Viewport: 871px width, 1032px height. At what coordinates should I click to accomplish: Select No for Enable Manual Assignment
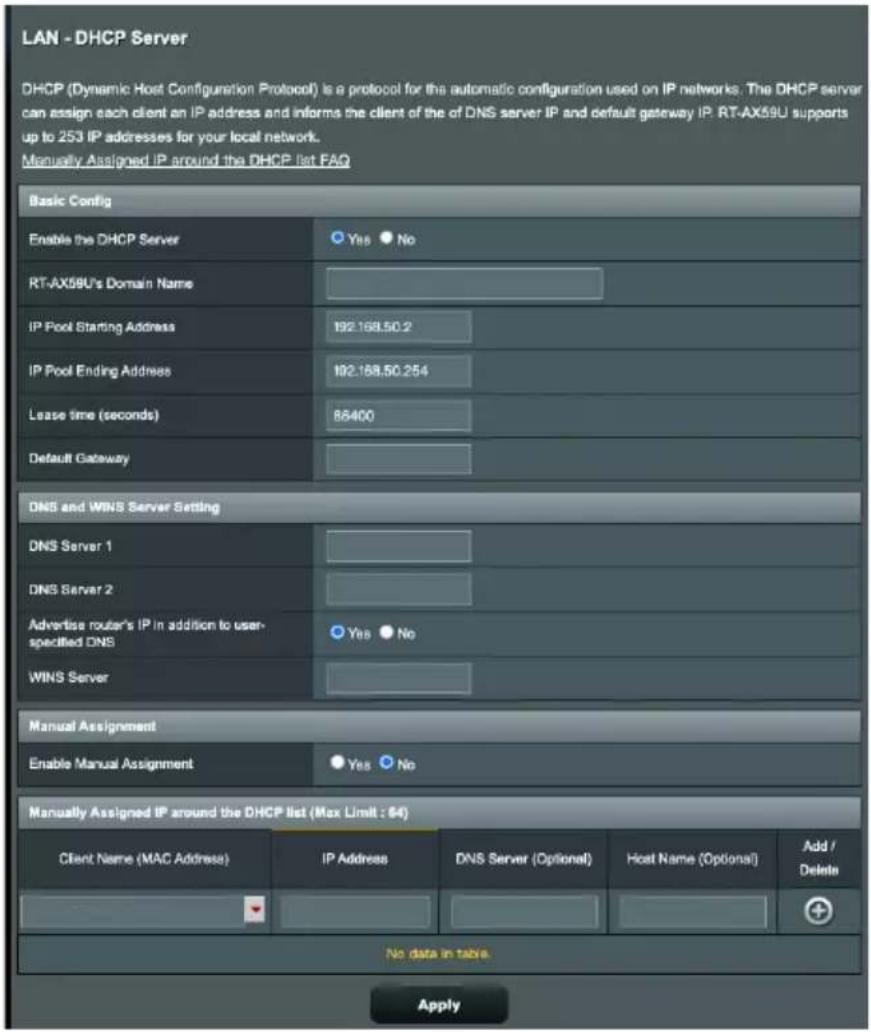coord(386,763)
